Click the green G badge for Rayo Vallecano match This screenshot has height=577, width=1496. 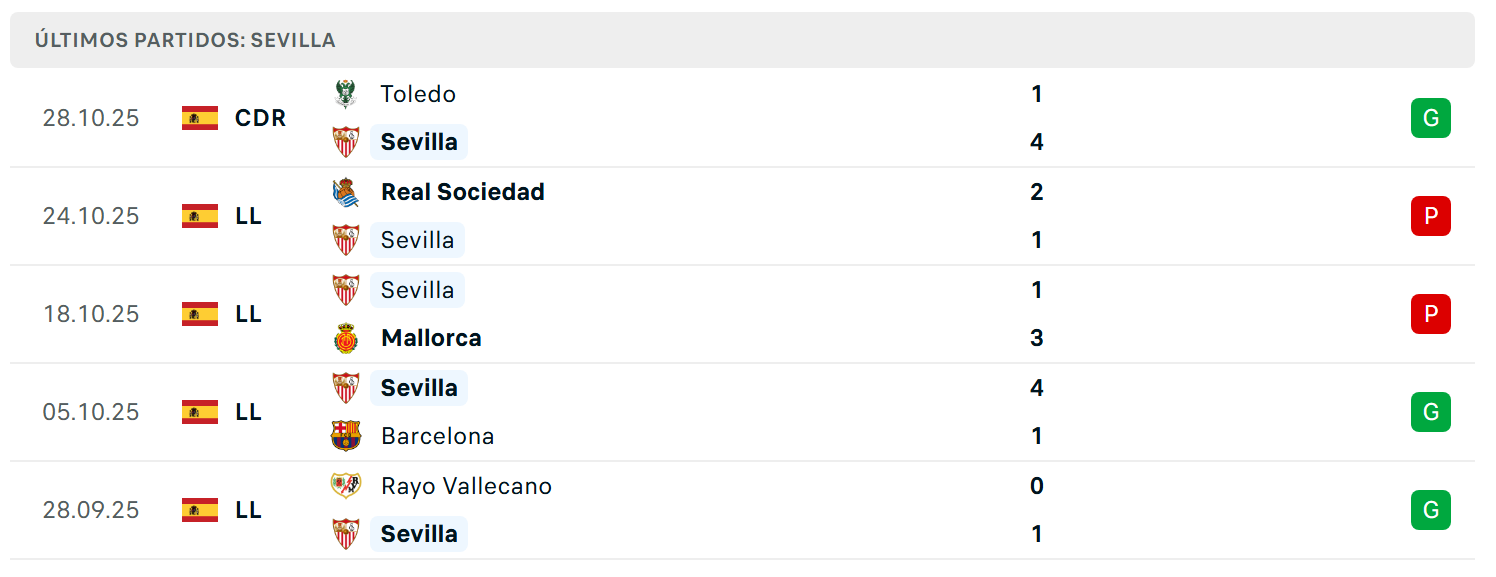click(1431, 510)
